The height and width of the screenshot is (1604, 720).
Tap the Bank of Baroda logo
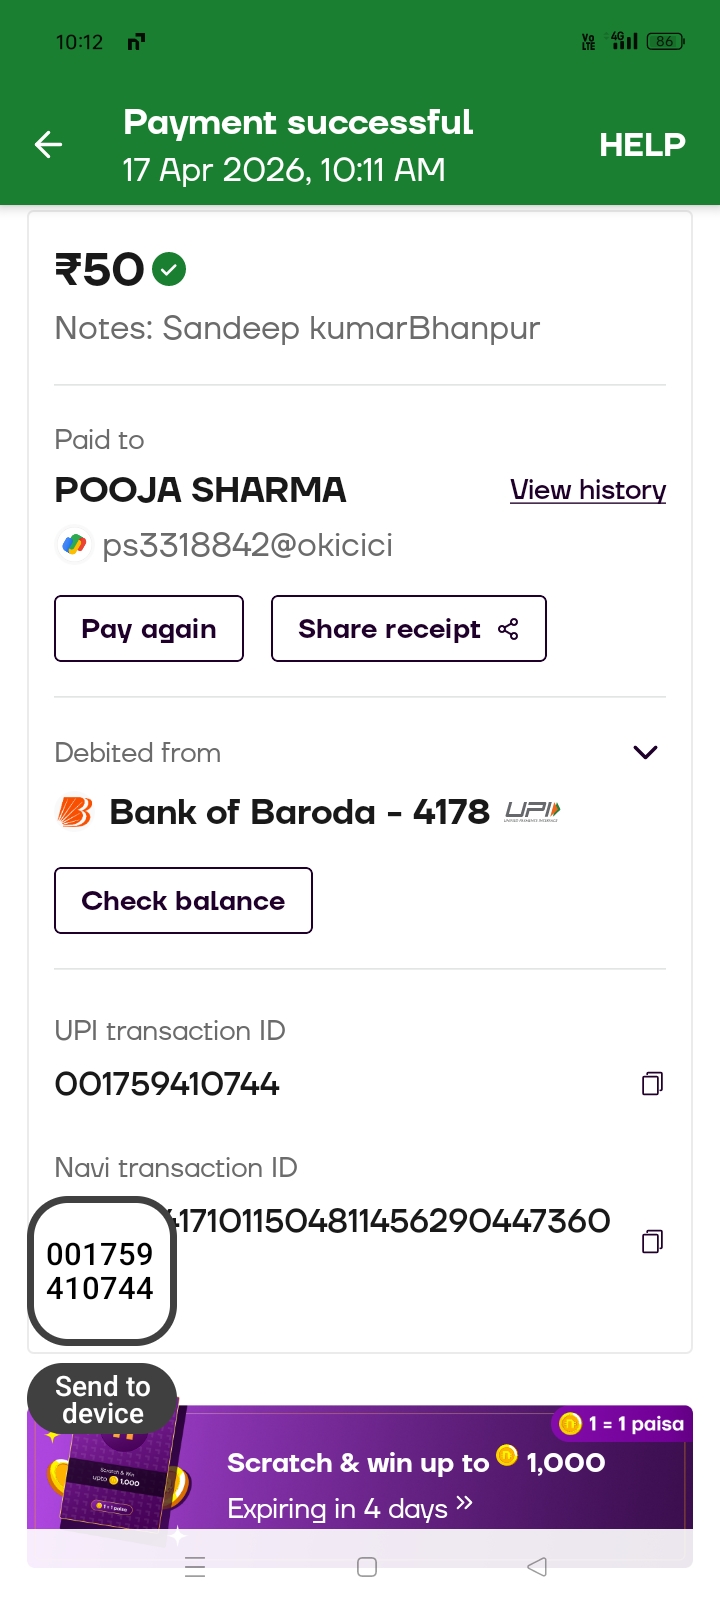point(75,812)
